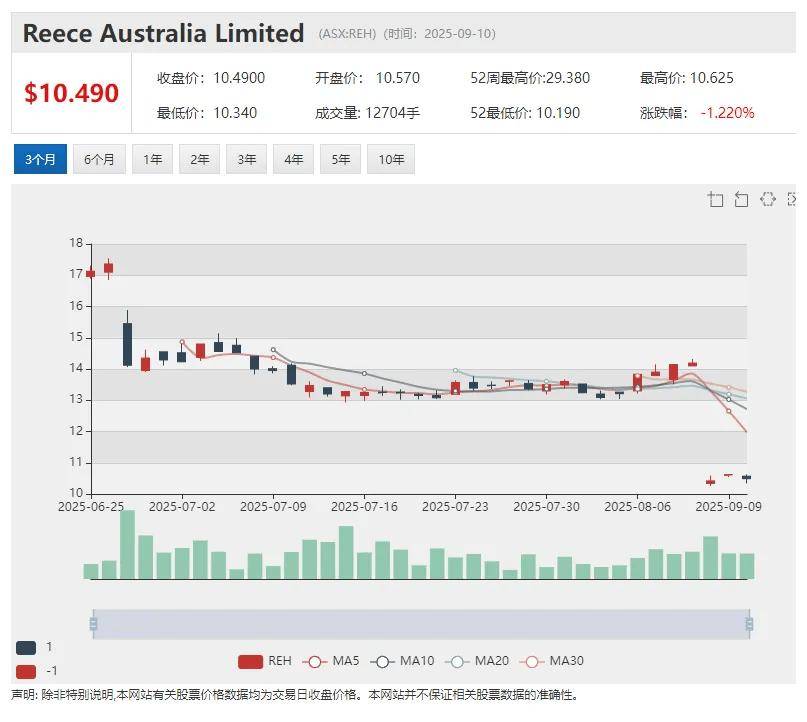Select the 2年 time range
807x722 pixels.
point(198,158)
